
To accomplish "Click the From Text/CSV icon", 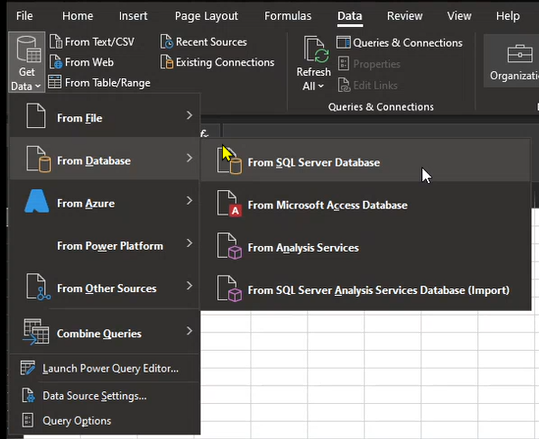I will (56, 42).
